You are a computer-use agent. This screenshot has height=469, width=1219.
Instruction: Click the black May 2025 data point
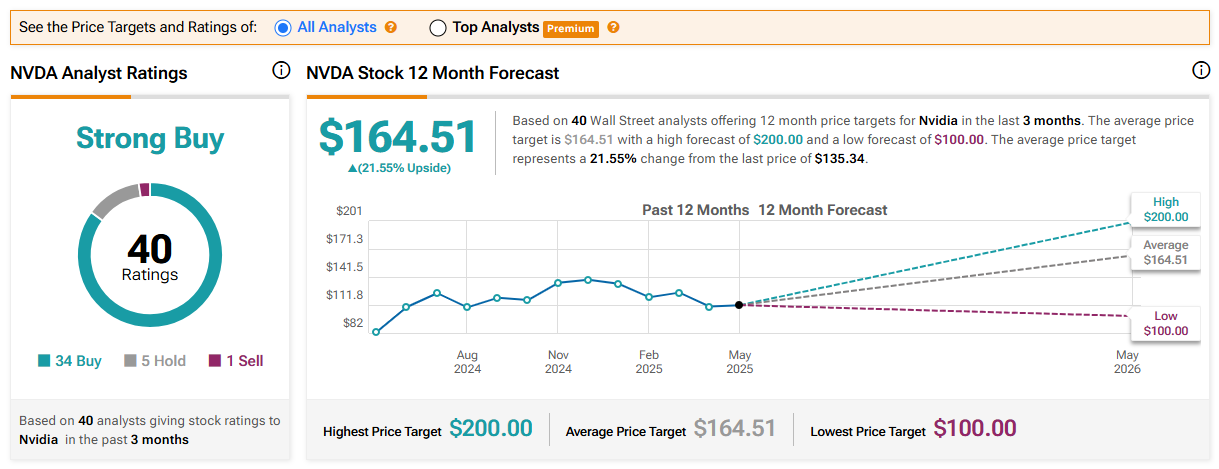click(739, 305)
